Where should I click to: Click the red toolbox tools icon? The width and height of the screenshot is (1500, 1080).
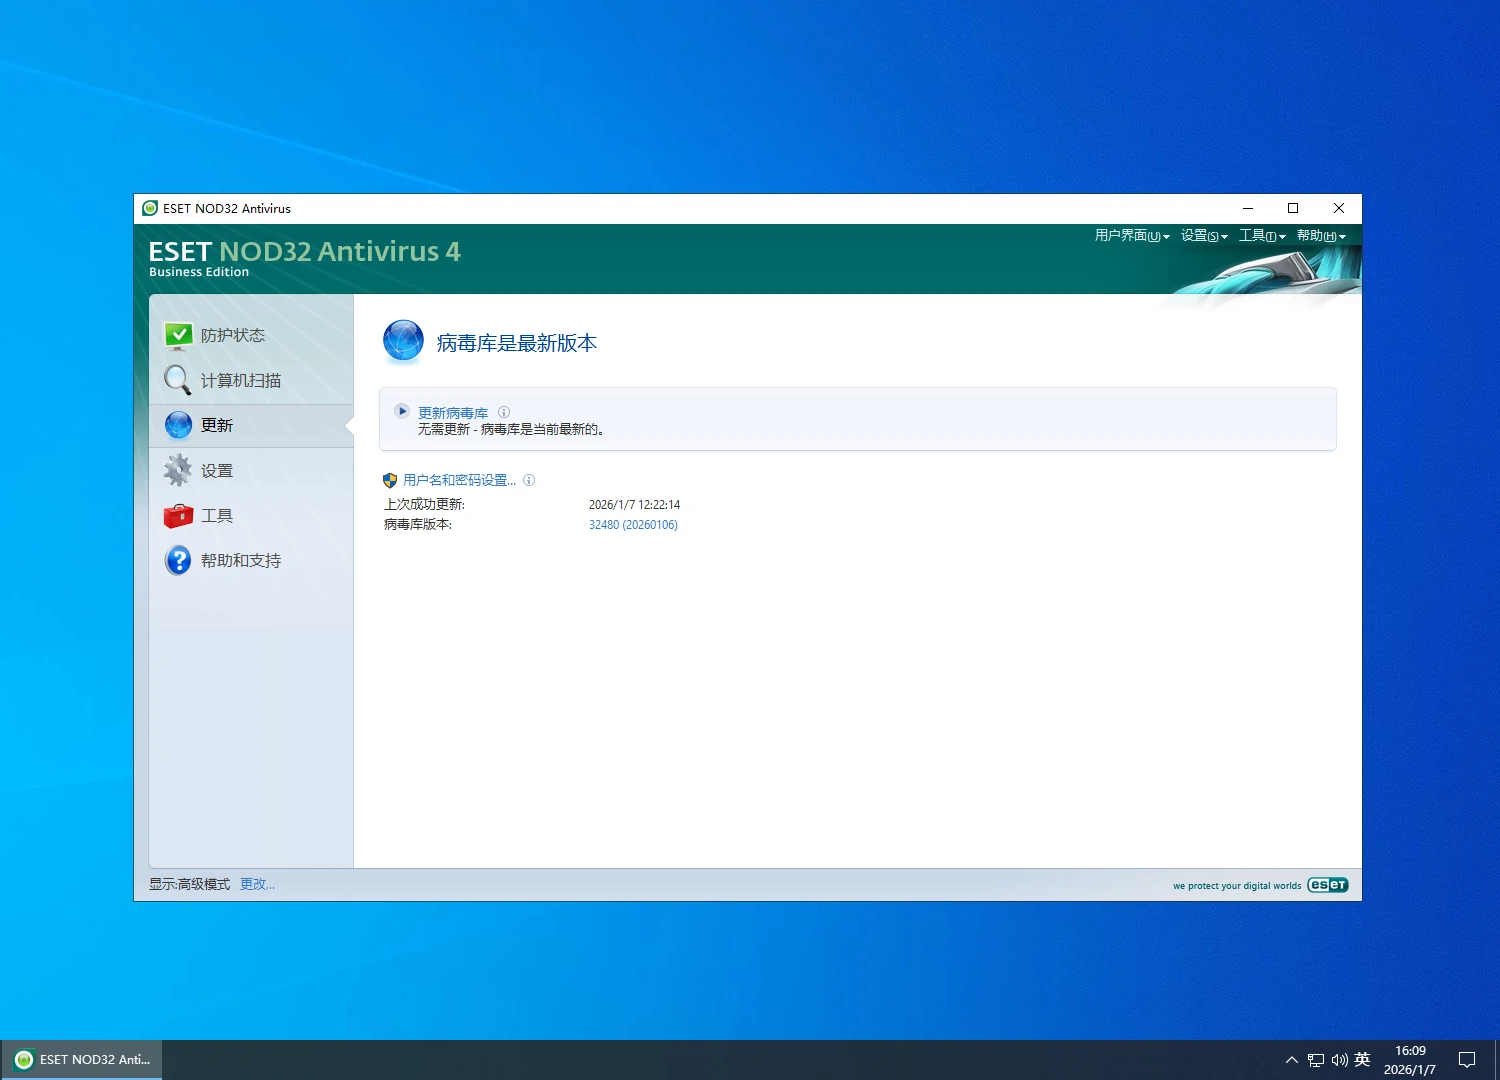click(x=178, y=516)
